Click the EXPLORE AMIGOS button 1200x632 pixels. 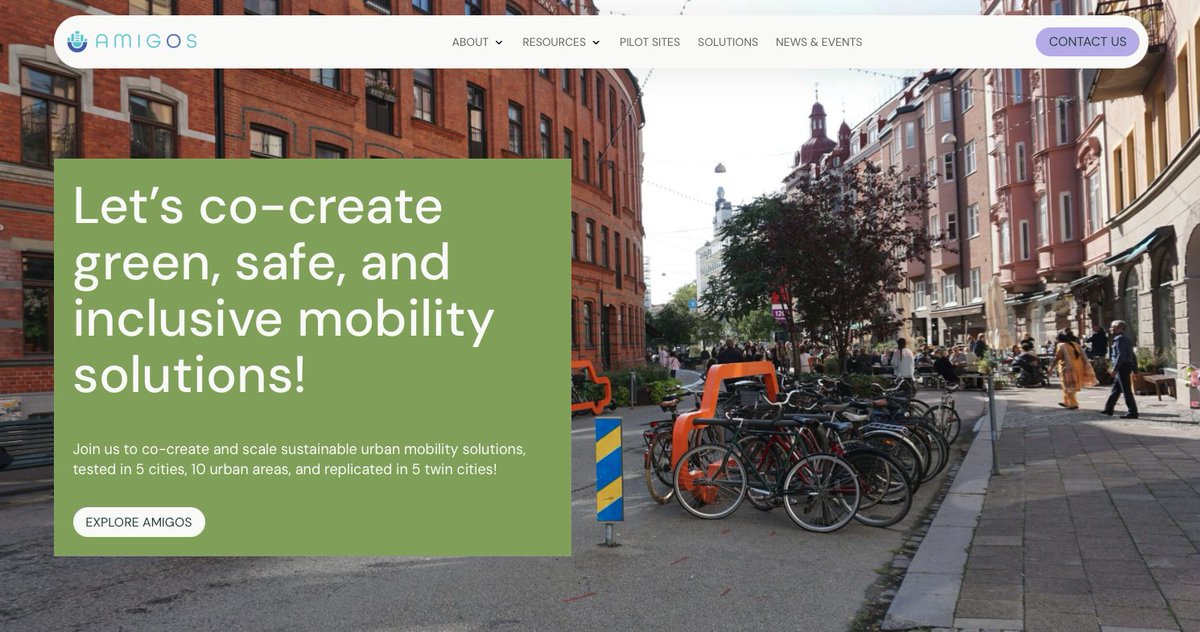pos(139,522)
